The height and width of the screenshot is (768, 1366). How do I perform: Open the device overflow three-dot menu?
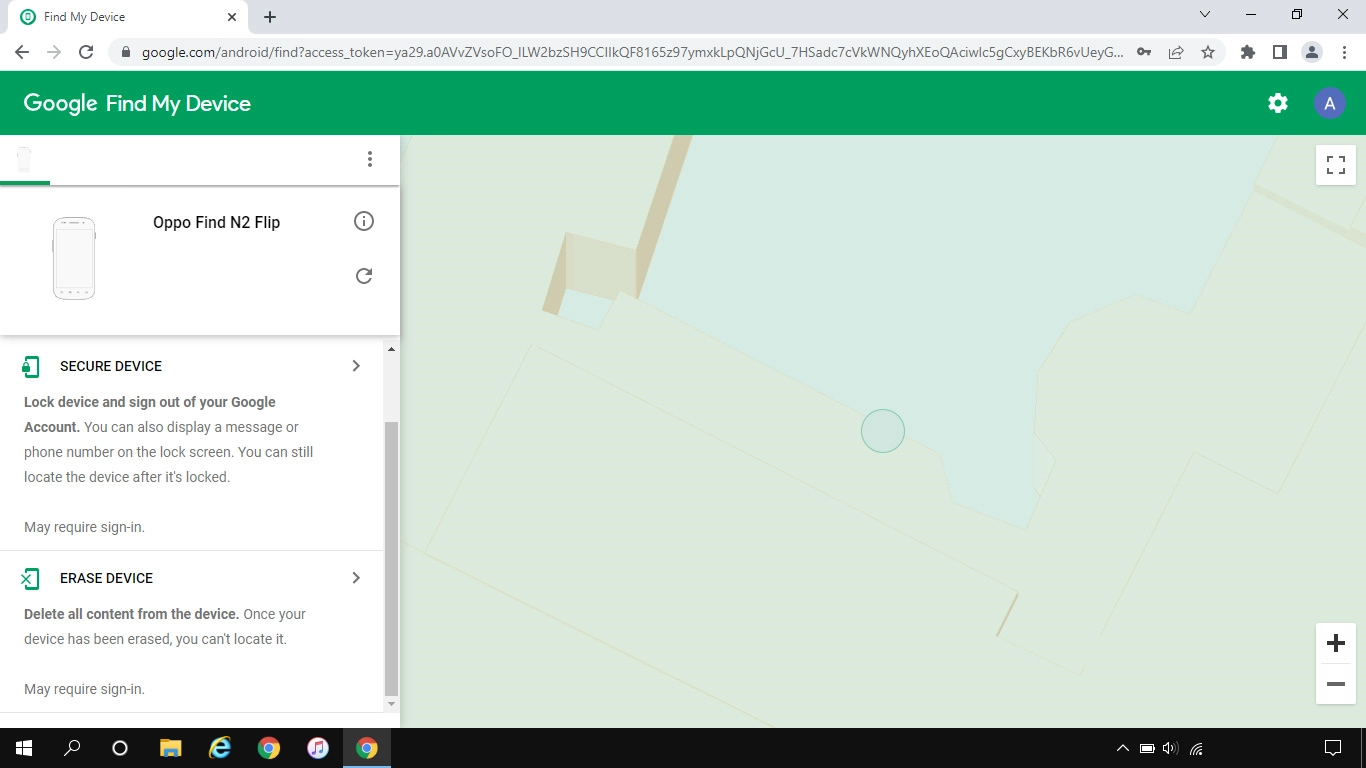[370, 159]
